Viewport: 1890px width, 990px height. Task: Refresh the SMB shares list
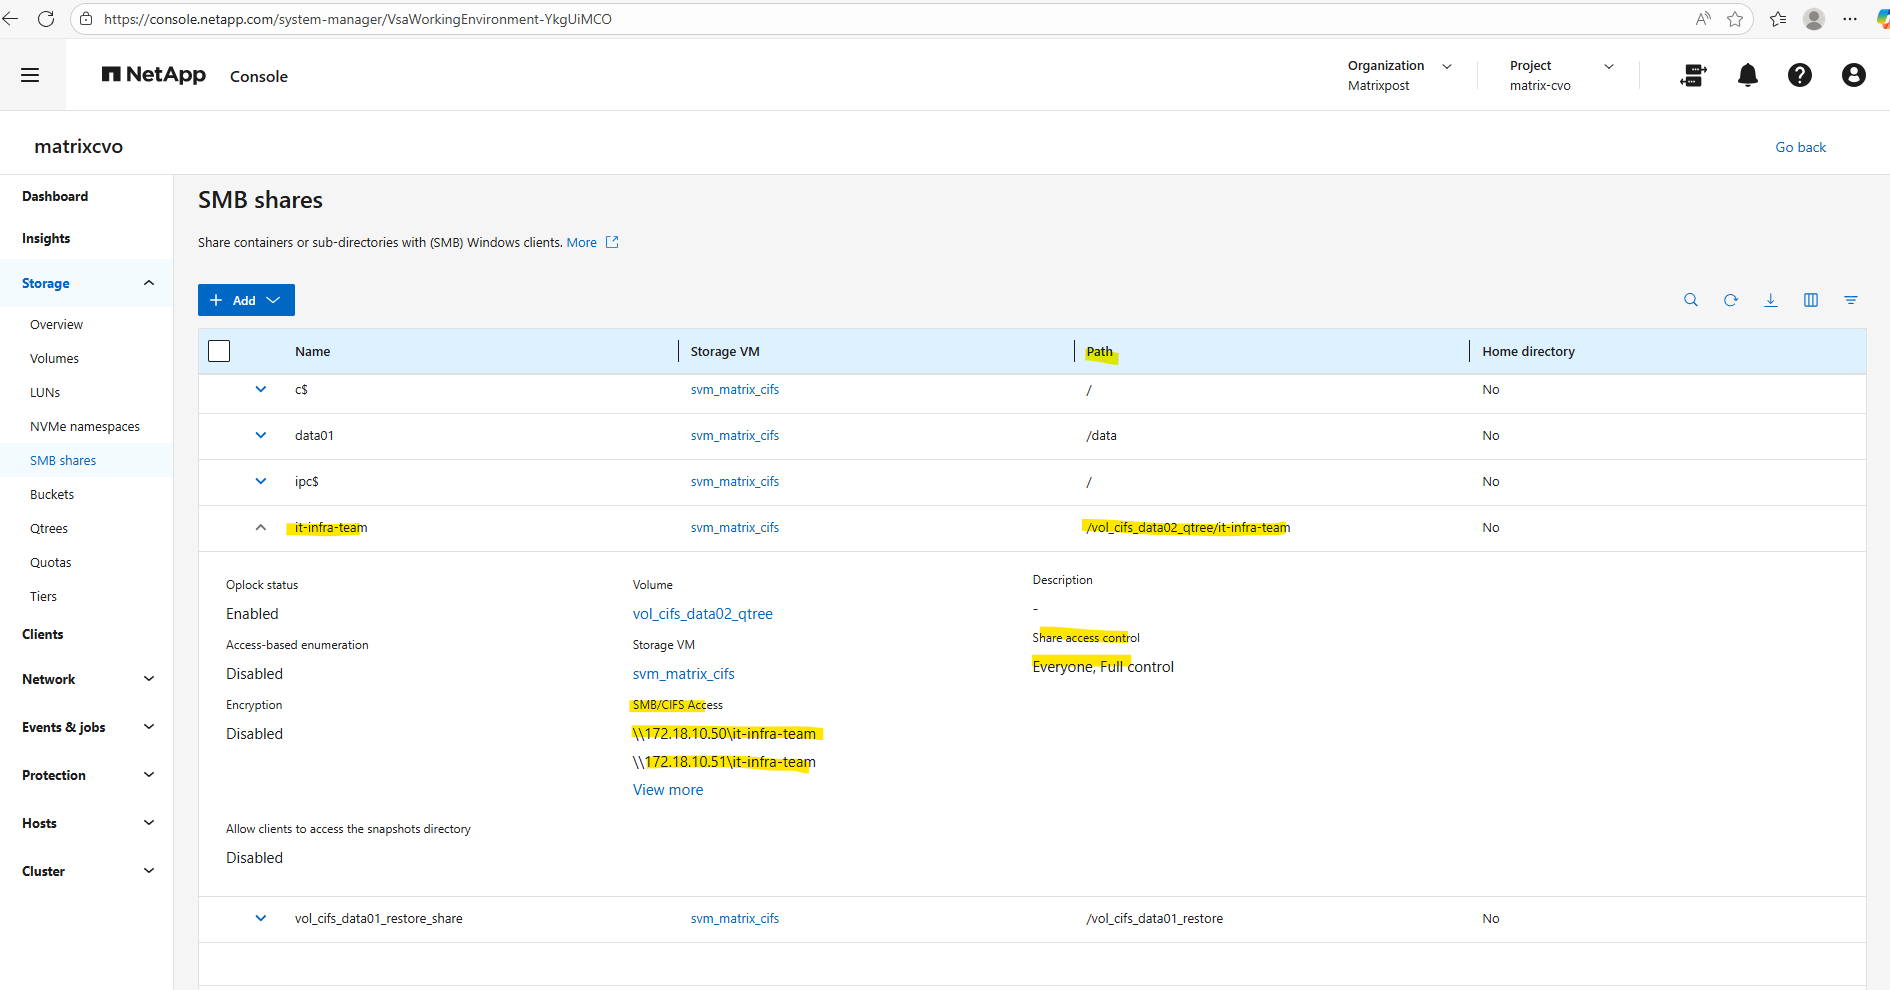[x=1730, y=300]
